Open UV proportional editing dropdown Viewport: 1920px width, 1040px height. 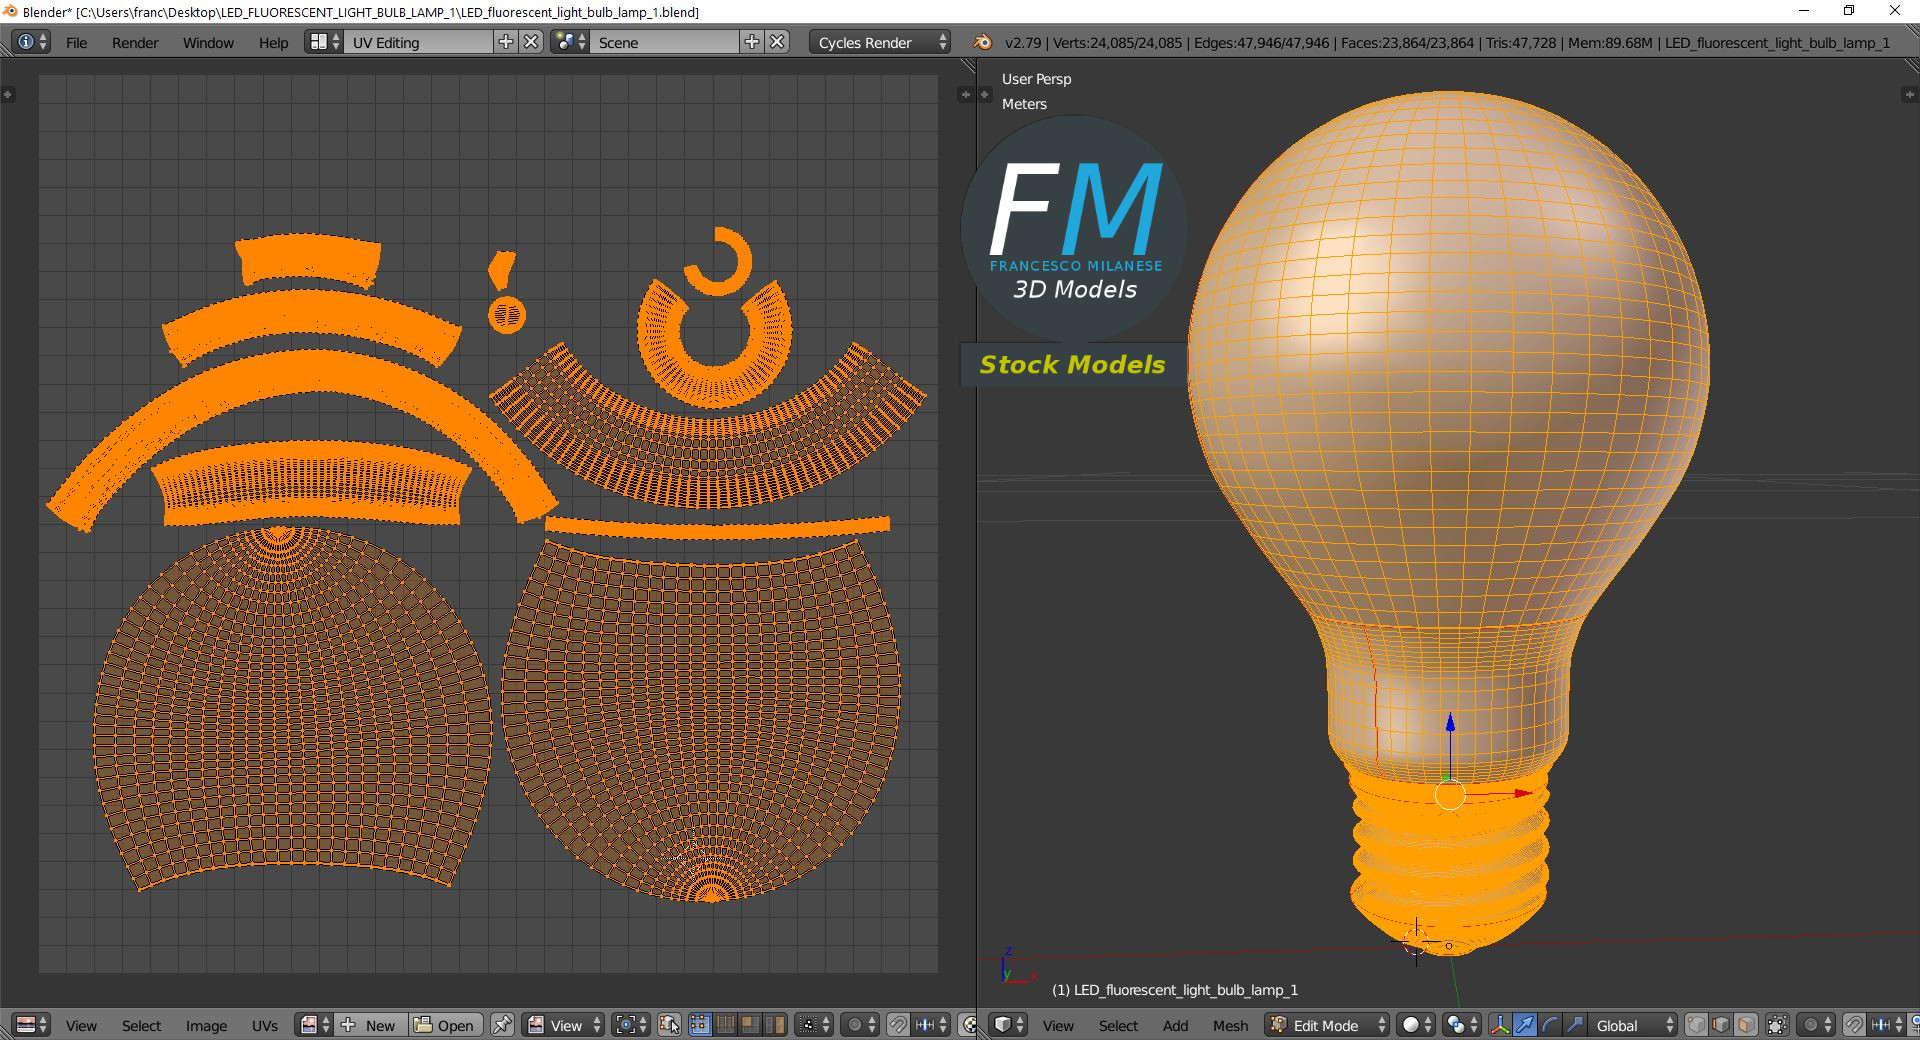[860, 1025]
